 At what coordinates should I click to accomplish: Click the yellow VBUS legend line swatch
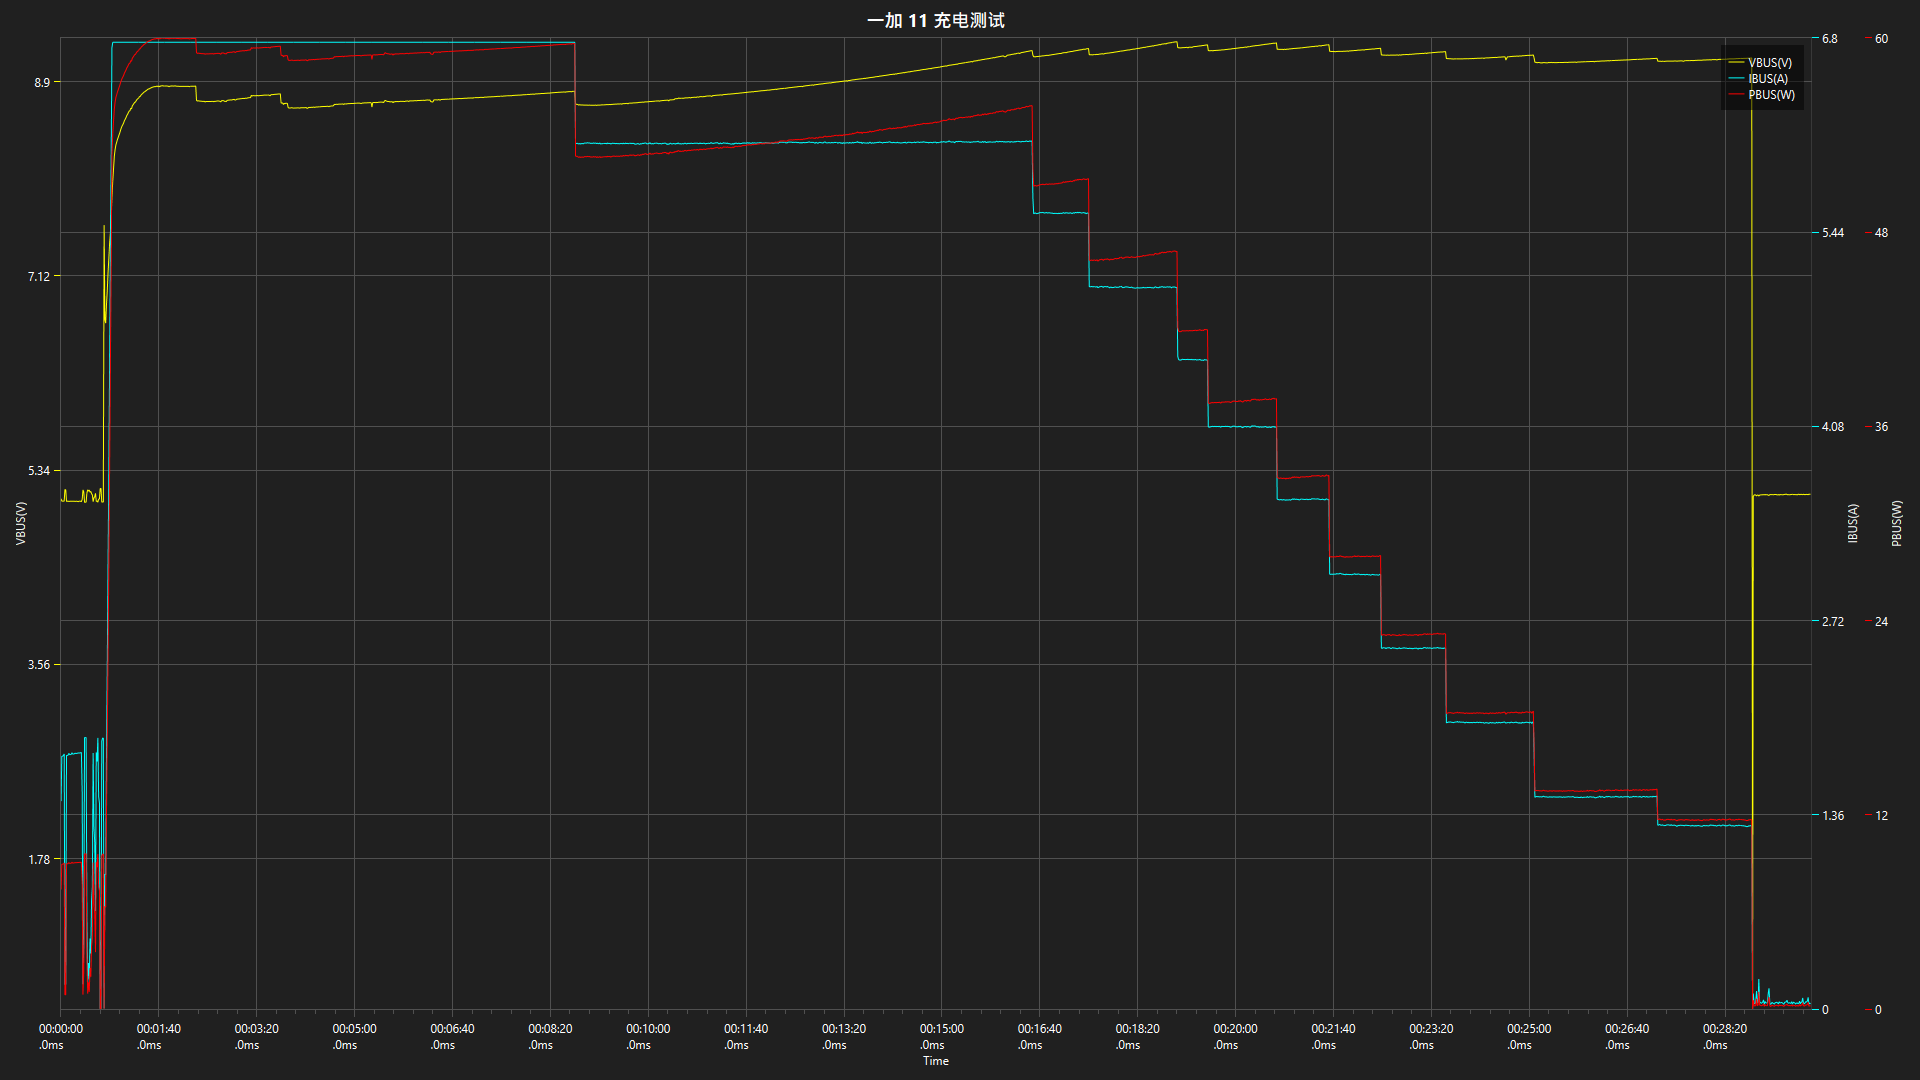click(1735, 63)
